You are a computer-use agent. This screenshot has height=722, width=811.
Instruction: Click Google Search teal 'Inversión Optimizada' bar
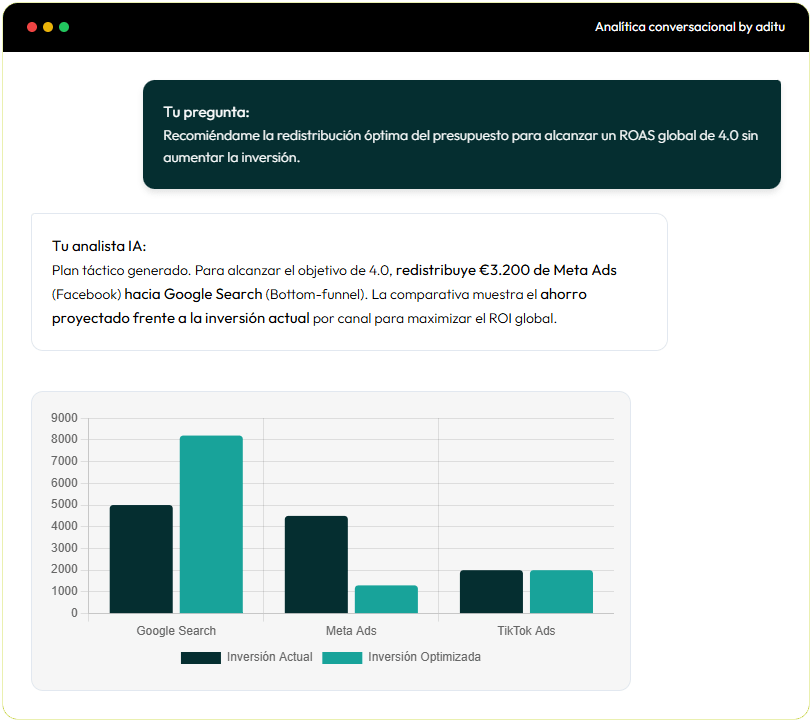pyautogui.click(x=211, y=524)
